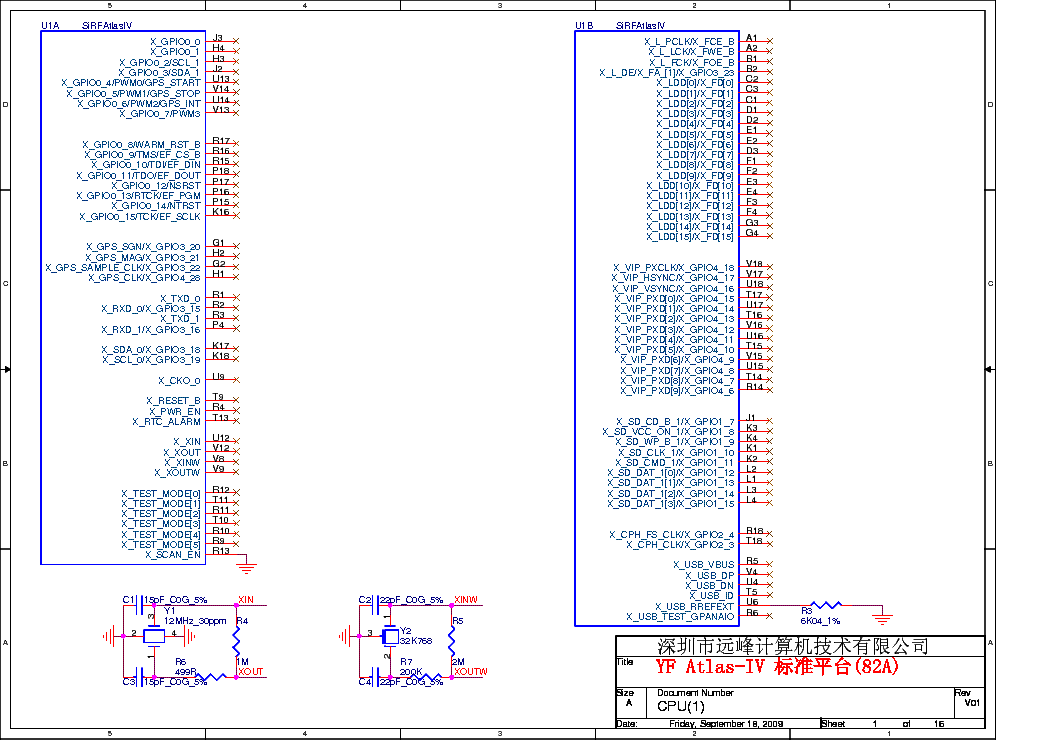Image resolution: width=1053 pixels, height=744 pixels.
Task: Click the C2 capacitor designator
Action: [x=365, y=600]
